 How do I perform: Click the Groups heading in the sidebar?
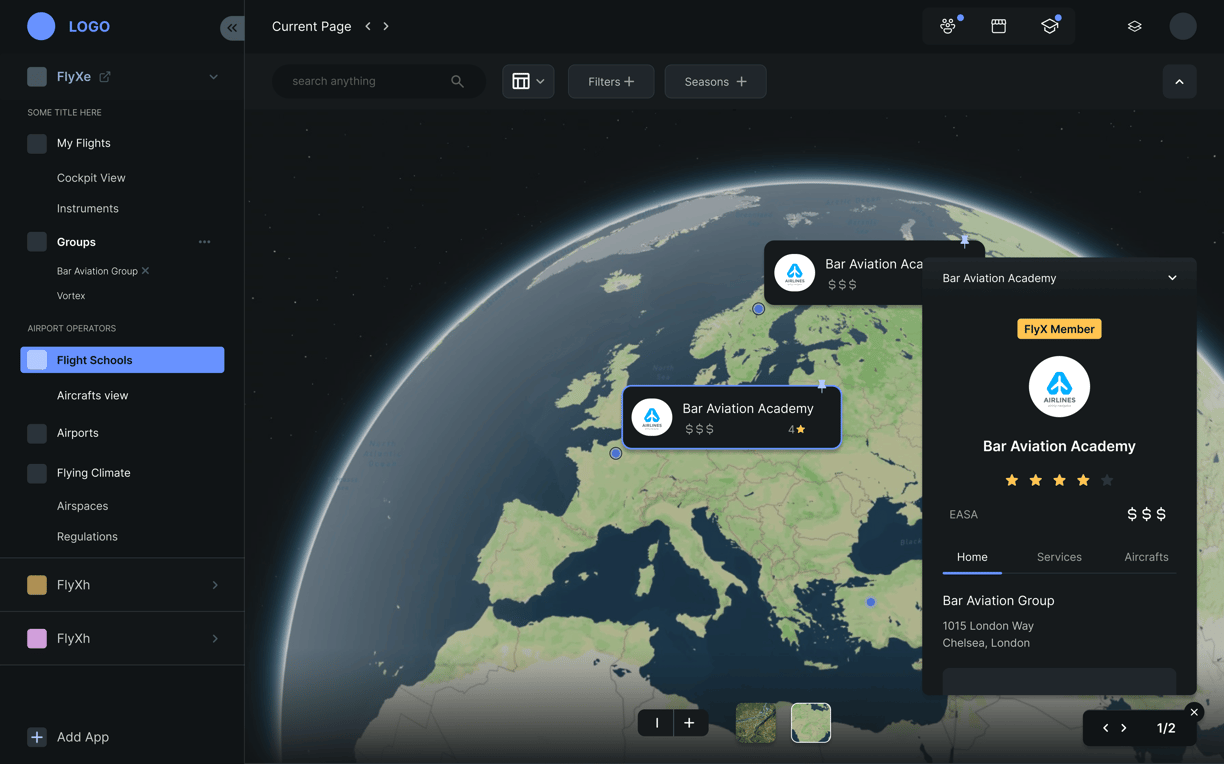(76, 242)
